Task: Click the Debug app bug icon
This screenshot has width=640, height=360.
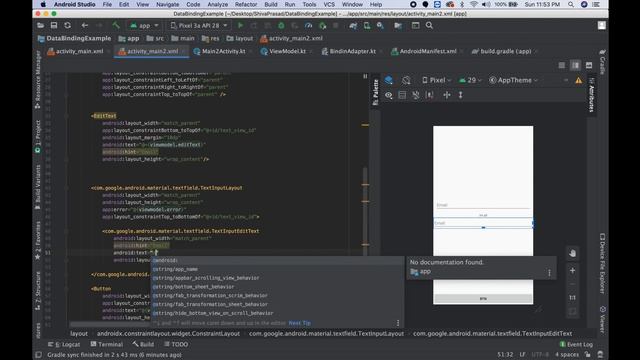Action: pos(281,25)
